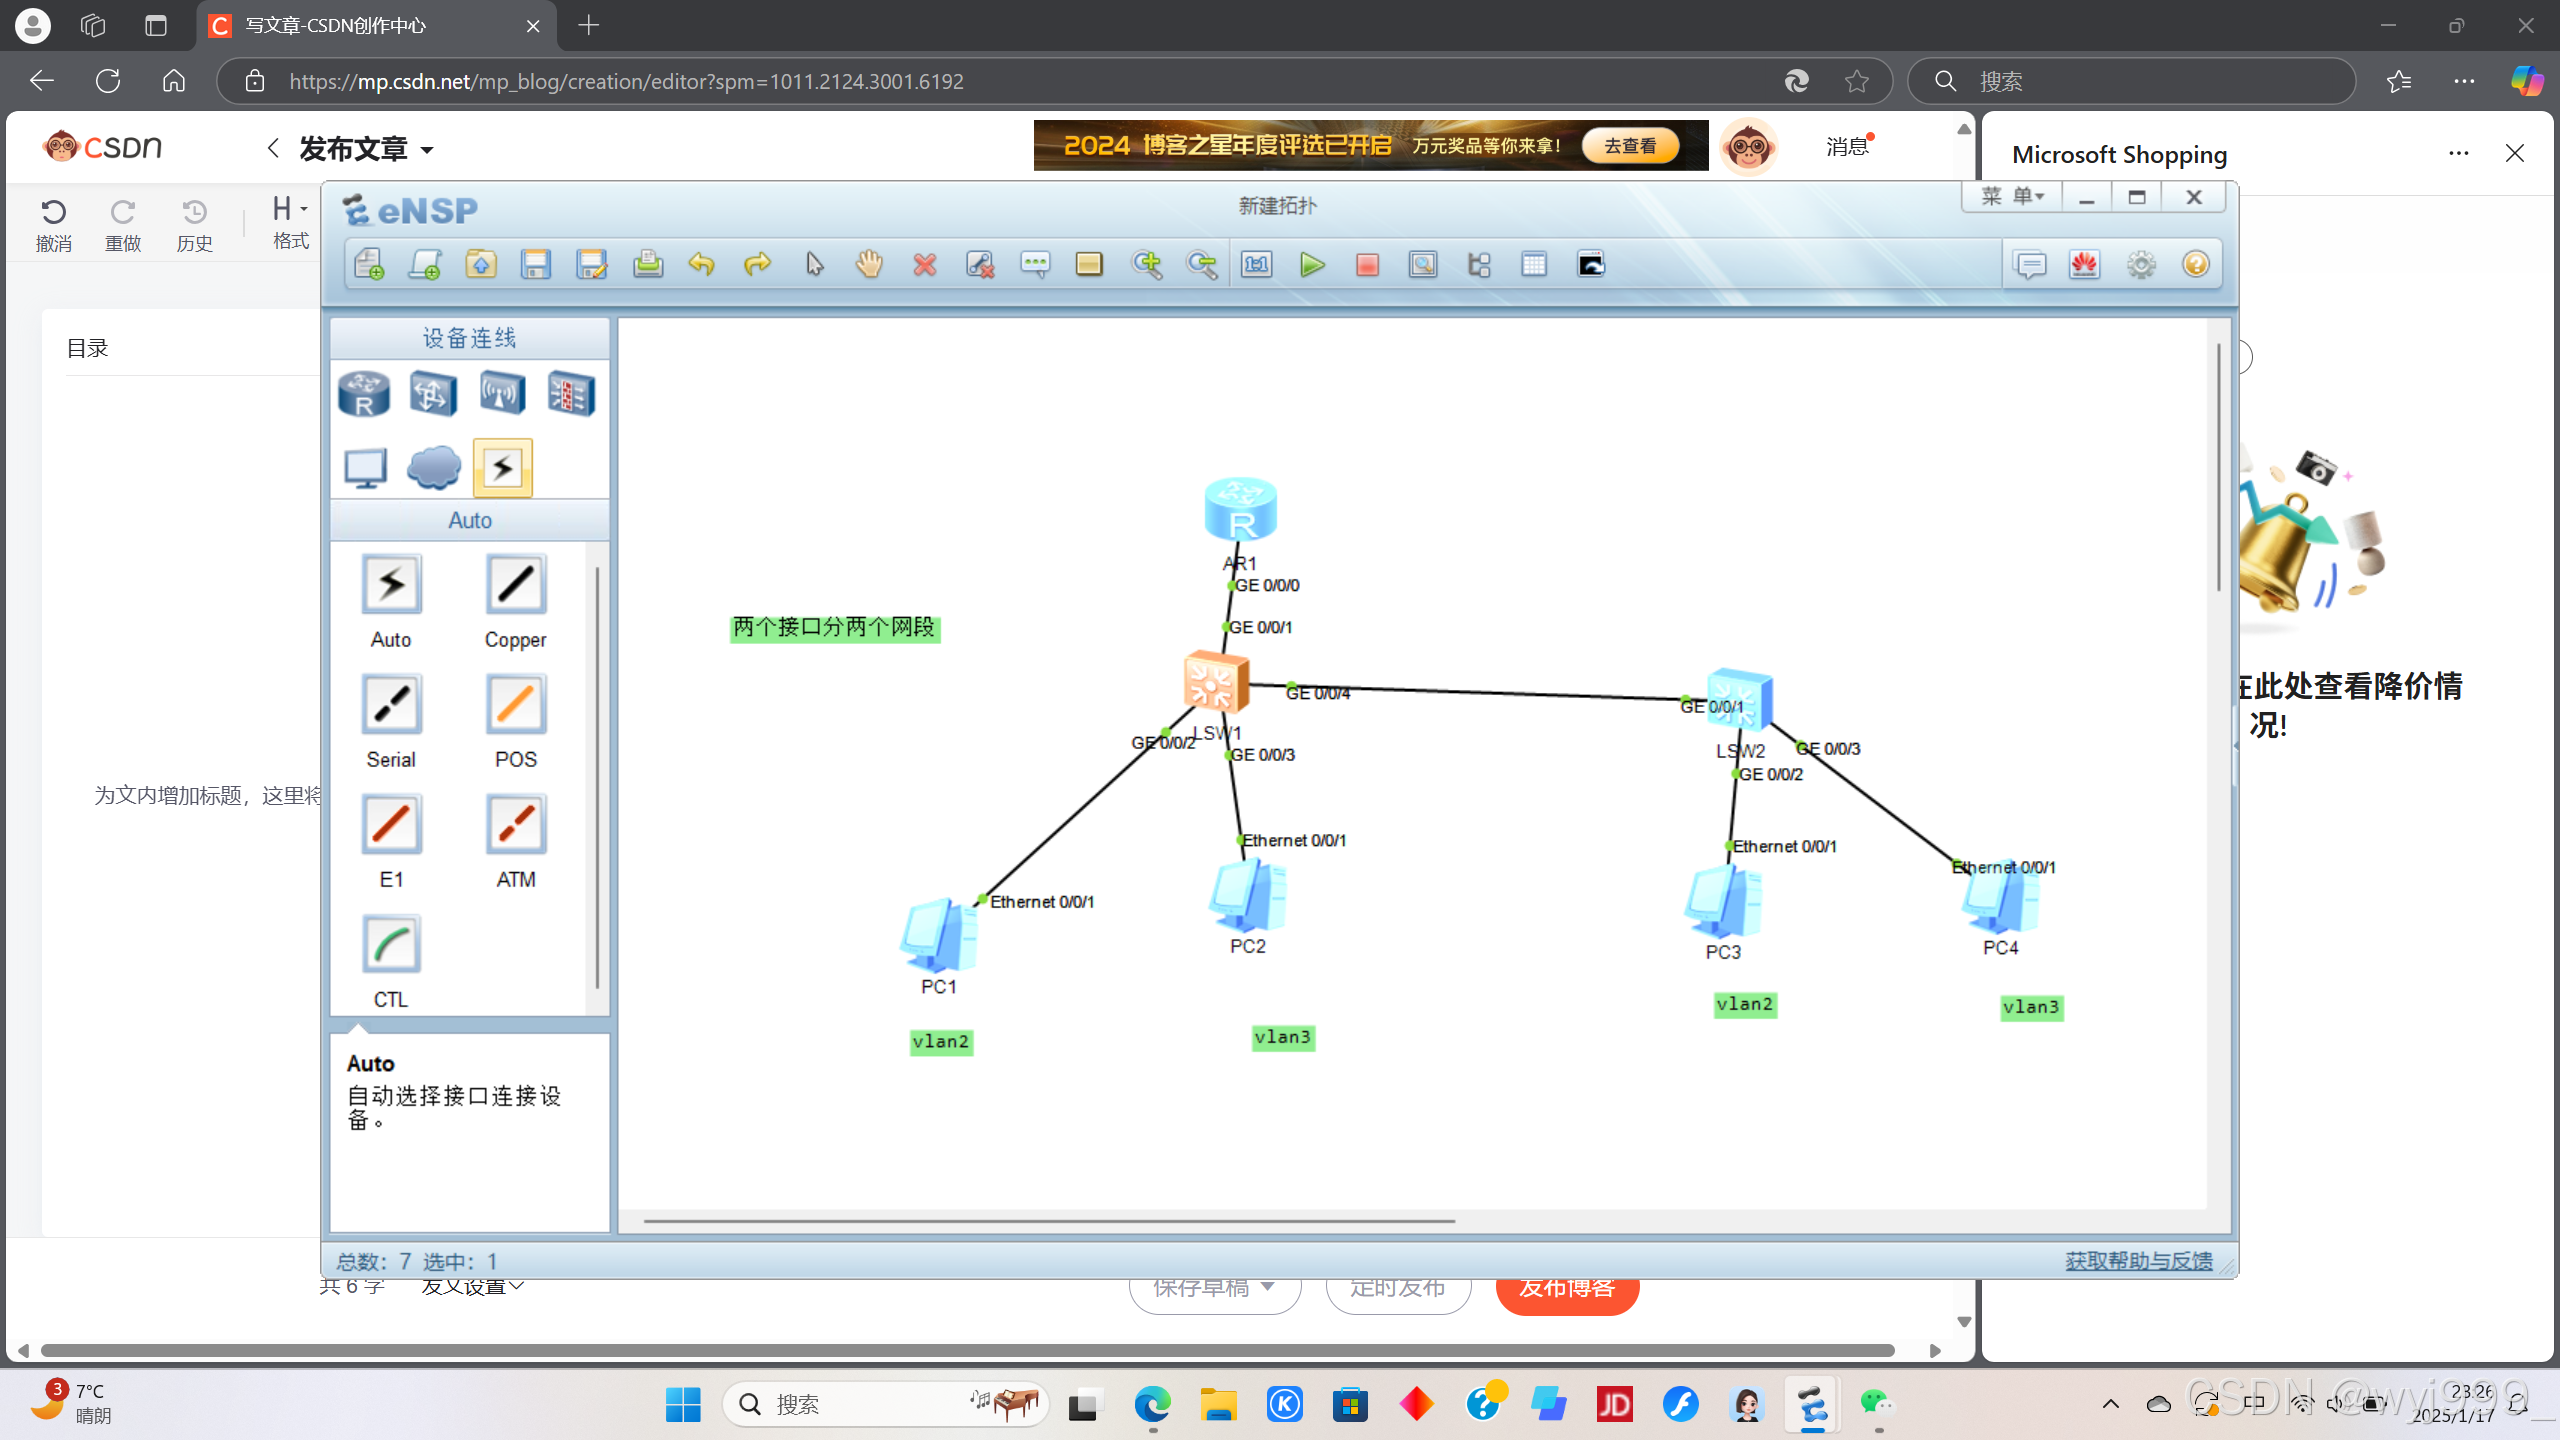Open WeChat from the Windows taskbar
This screenshot has width=2560, height=1440.
tap(1876, 1405)
